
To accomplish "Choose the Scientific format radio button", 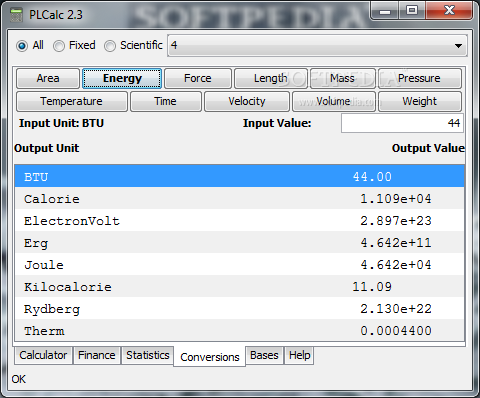I will (110, 46).
